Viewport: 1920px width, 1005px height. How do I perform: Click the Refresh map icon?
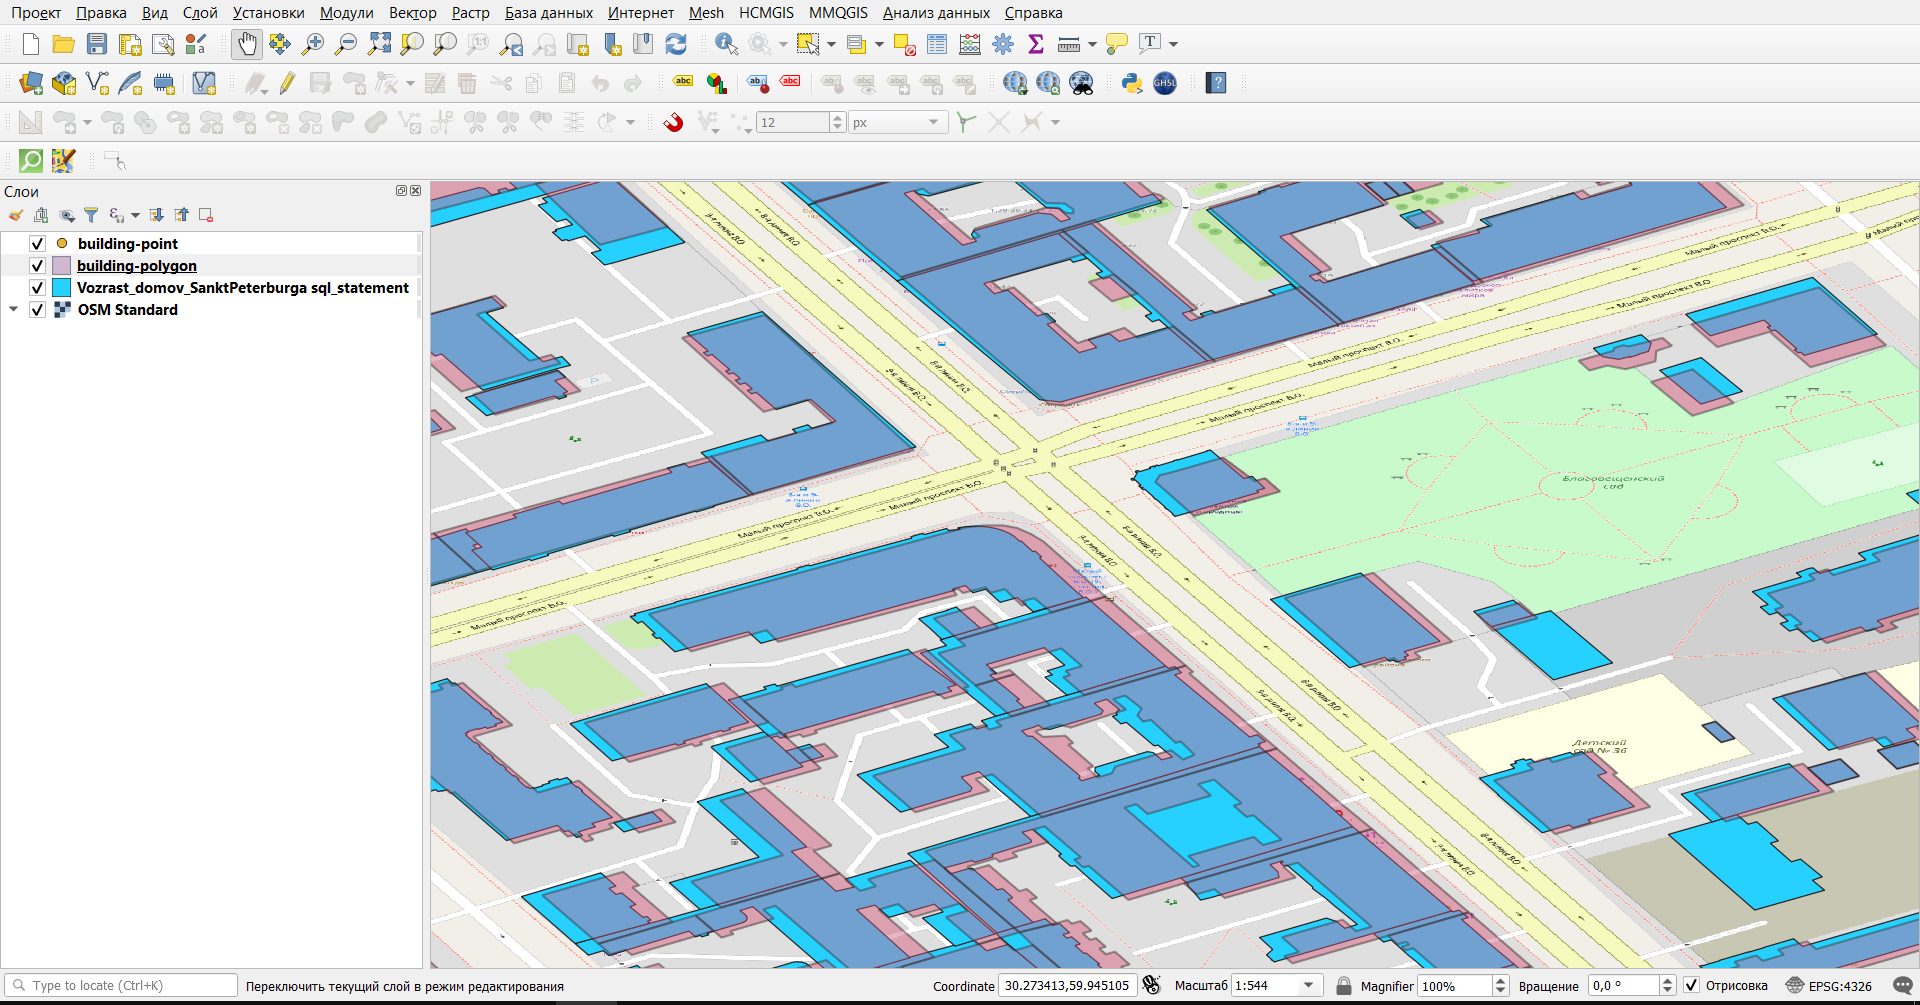pyautogui.click(x=676, y=44)
